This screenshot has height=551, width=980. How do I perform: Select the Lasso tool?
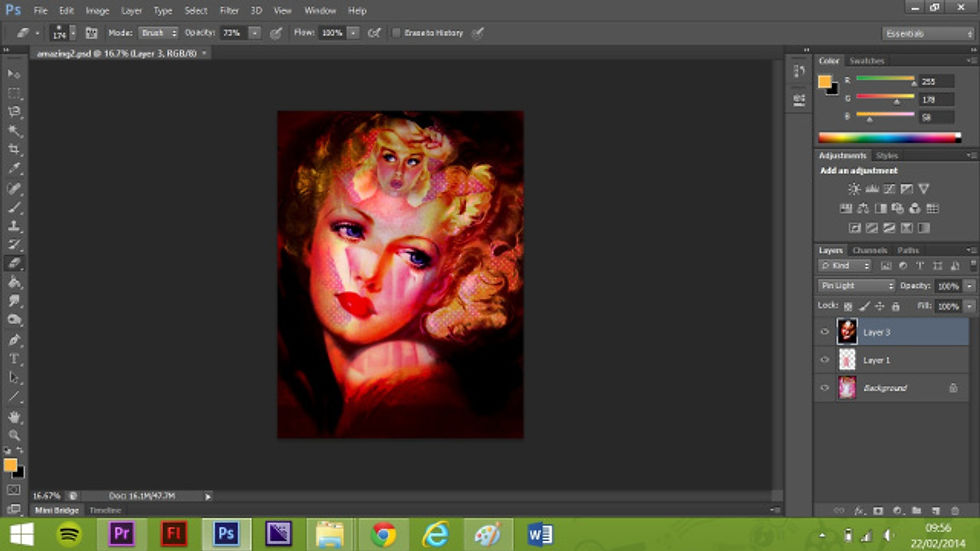coord(14,112)
